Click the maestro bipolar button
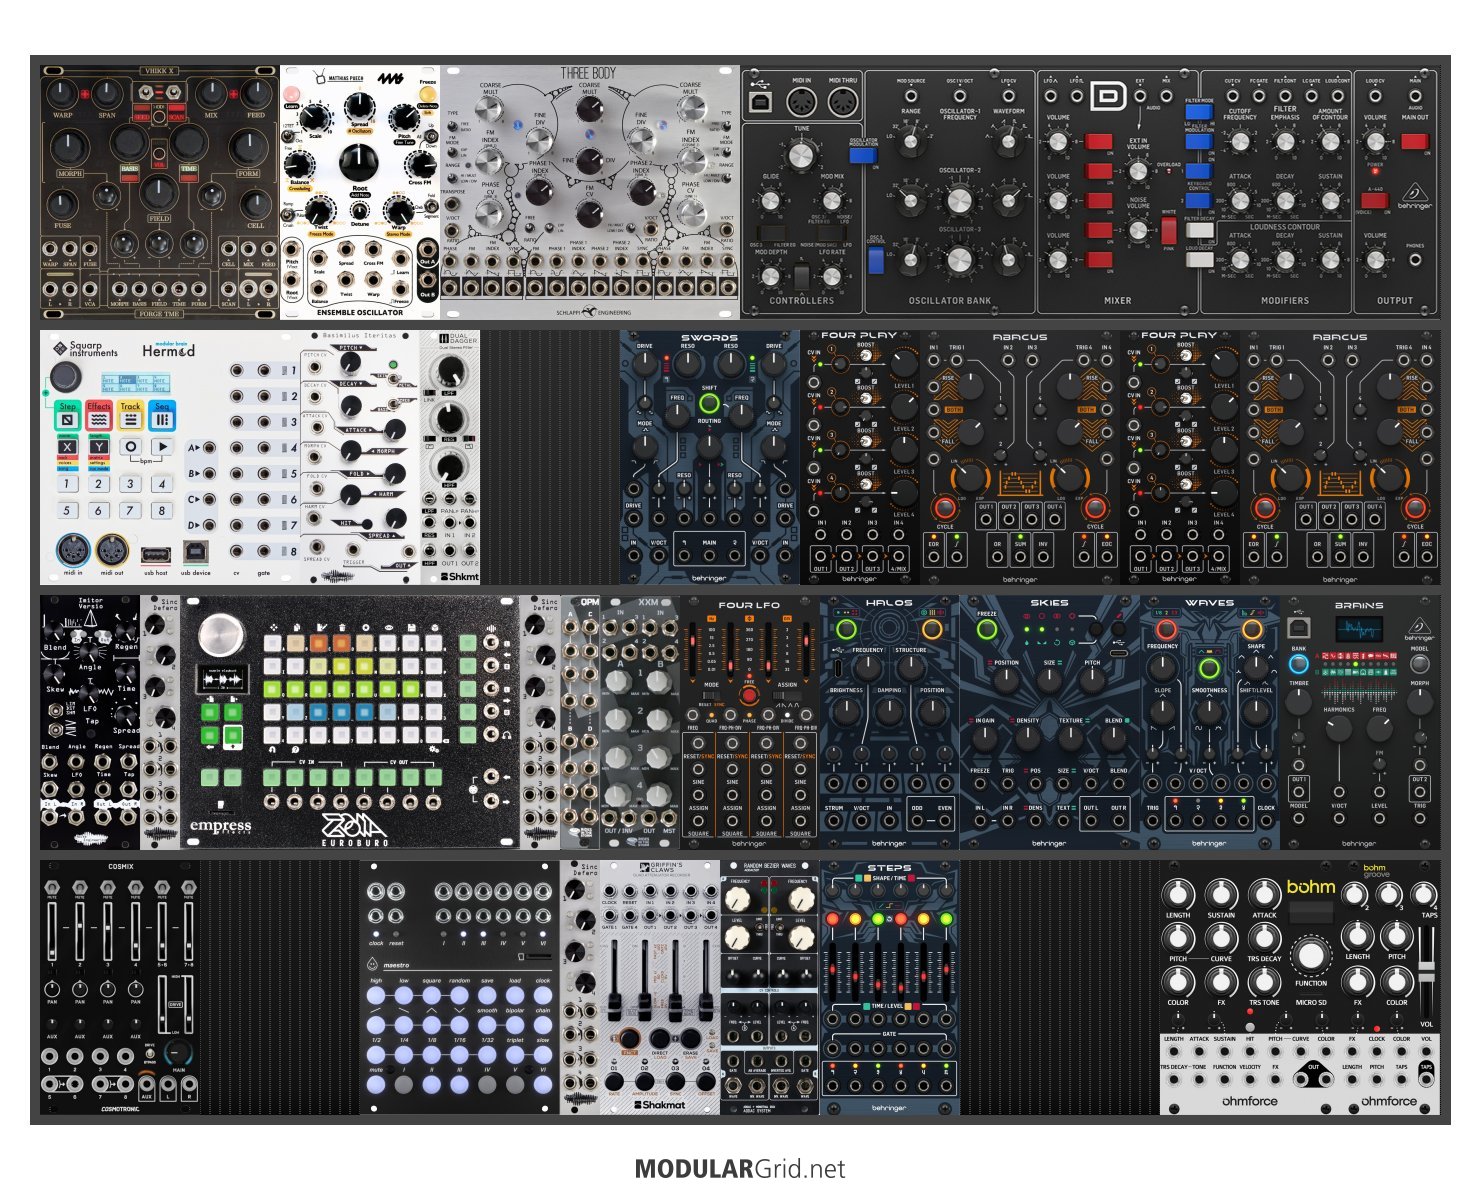The image size is (1481, 1190). tap(515, 1025)
